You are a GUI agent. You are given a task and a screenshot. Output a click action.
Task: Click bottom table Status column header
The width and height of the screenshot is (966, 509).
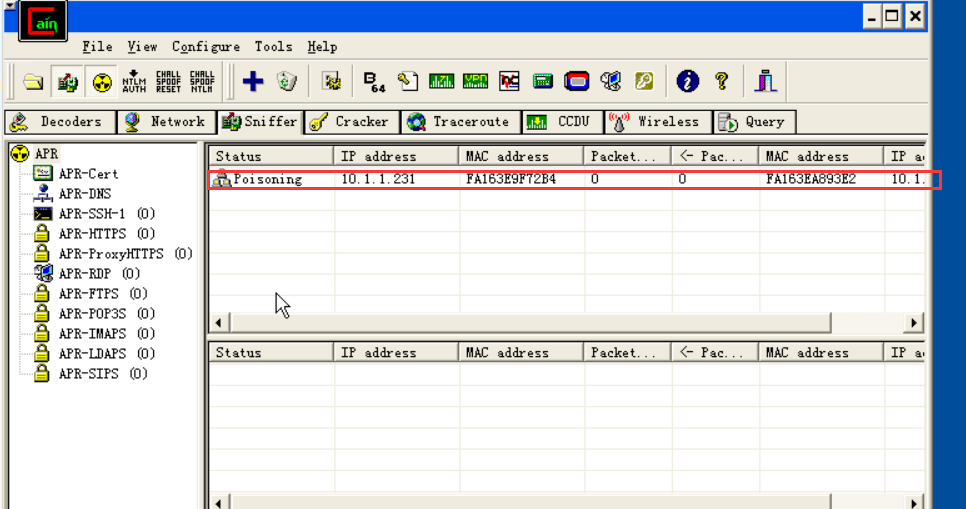pyautogui.click(x=272, y=352)
